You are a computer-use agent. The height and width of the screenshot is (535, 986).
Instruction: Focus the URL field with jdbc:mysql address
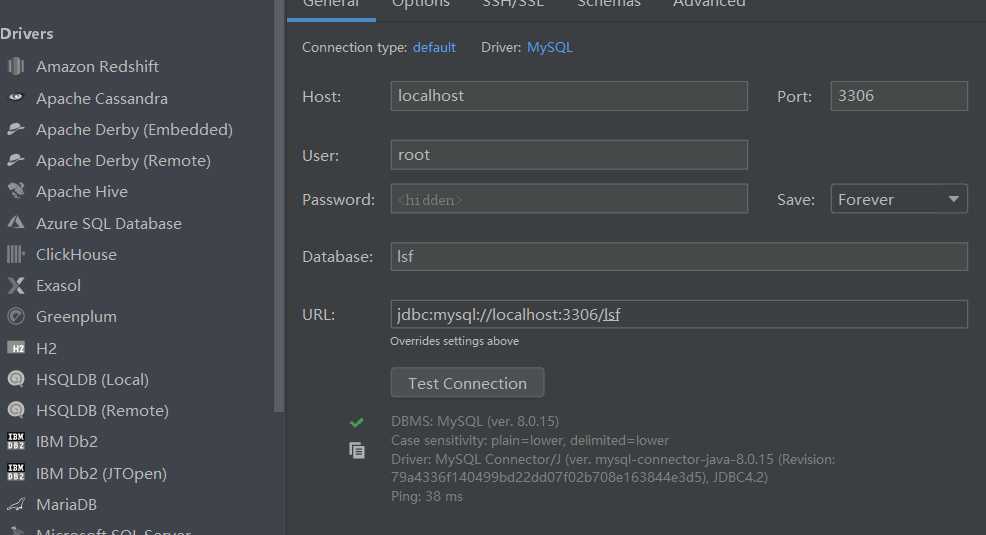click(x=679, y=314)
